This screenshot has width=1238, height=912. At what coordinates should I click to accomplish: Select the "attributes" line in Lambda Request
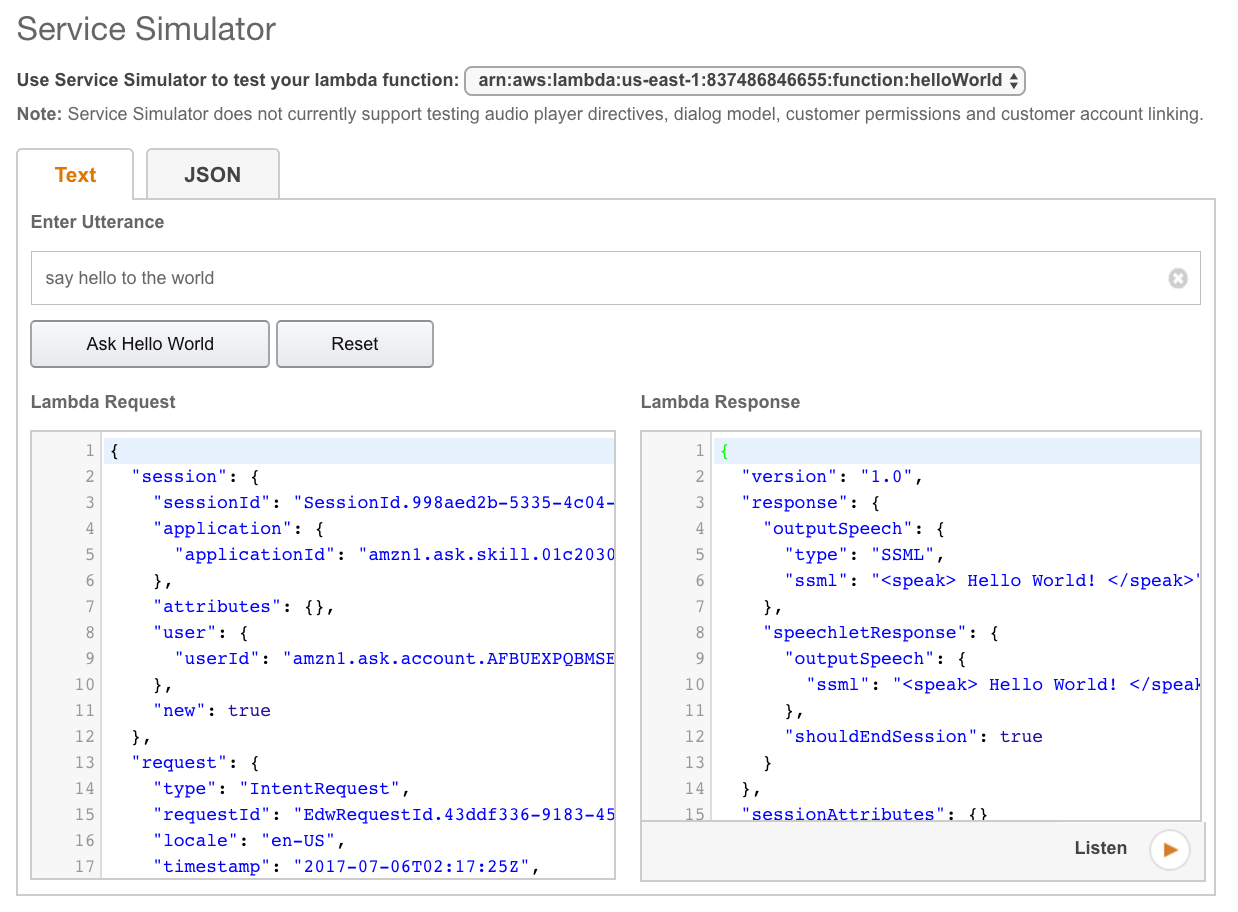pyautogui.click(x=243, y=607)
